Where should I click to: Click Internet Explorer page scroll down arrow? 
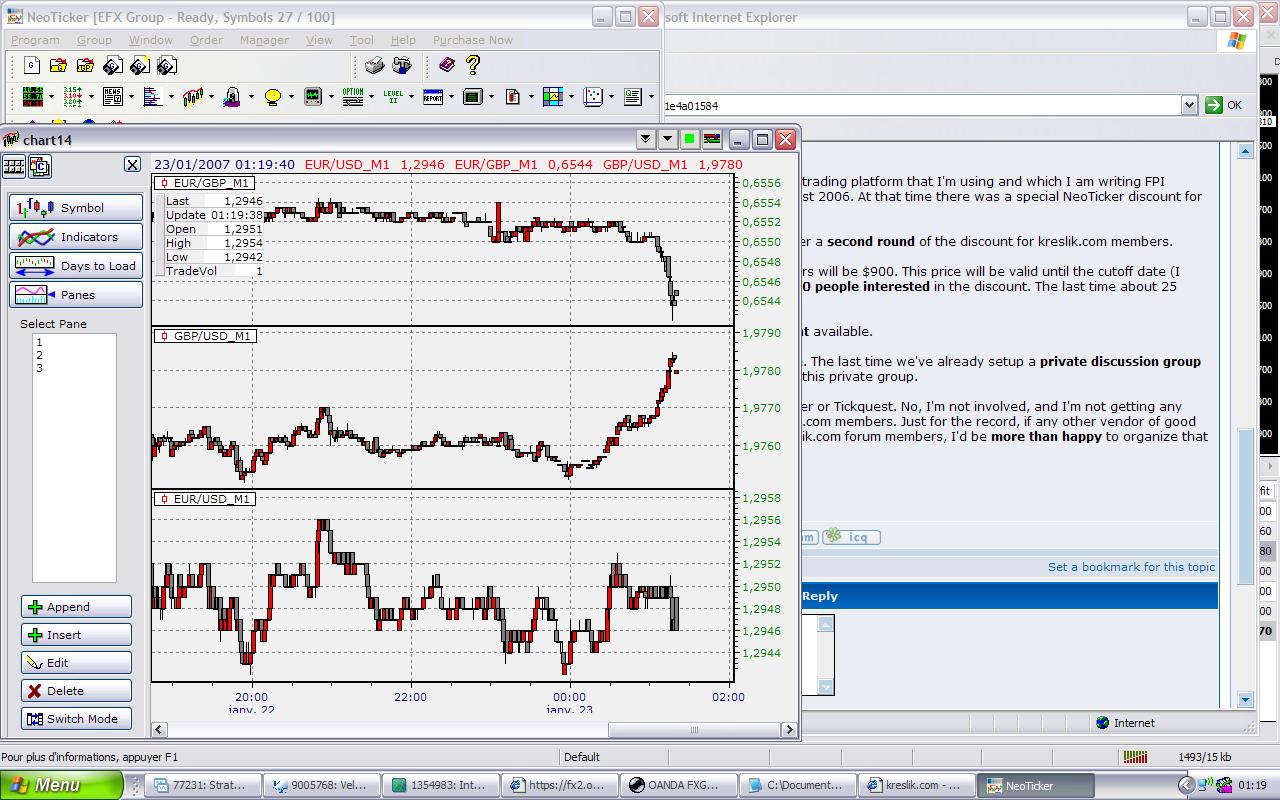[1245, 700]
